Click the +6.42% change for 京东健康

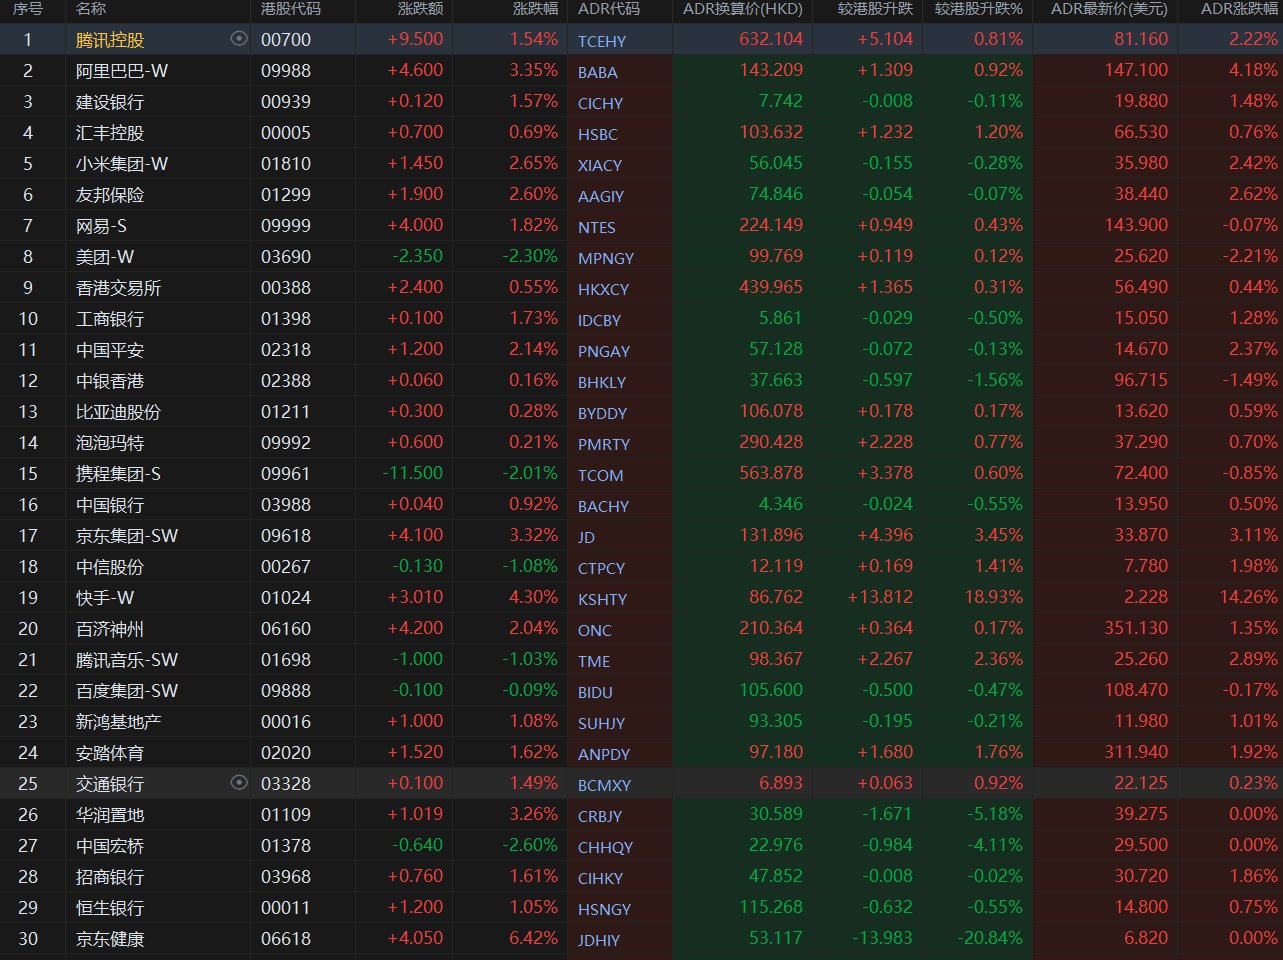coord(533,938)
